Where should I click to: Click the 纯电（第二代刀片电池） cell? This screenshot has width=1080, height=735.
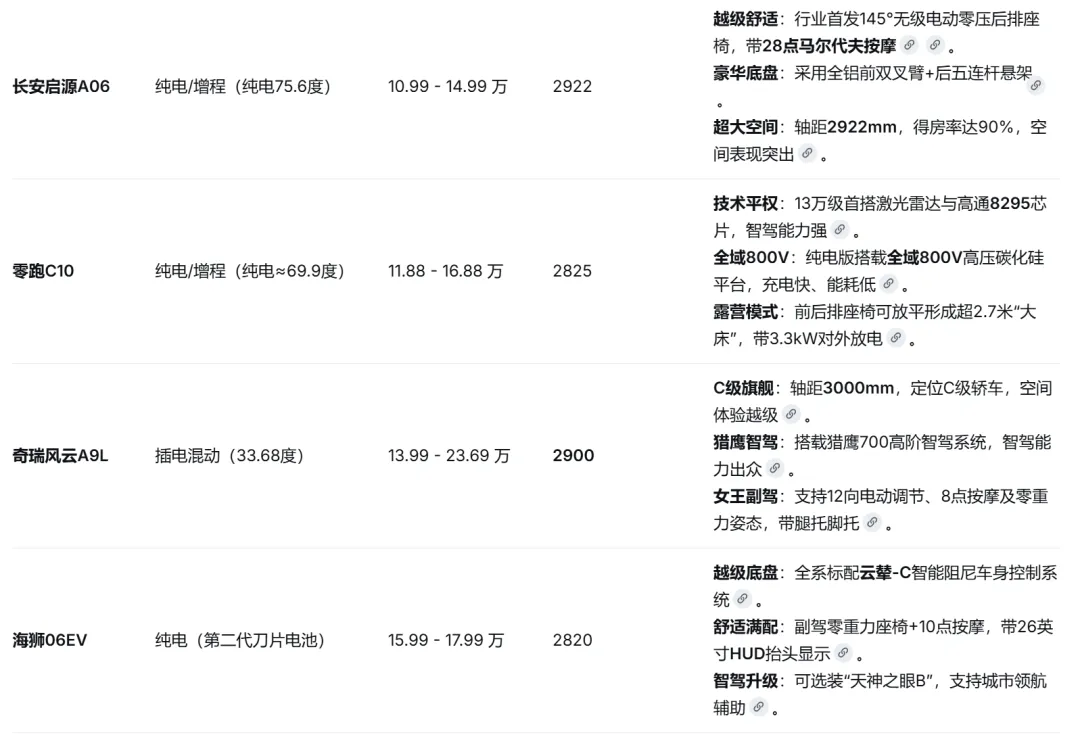point(240,640)
